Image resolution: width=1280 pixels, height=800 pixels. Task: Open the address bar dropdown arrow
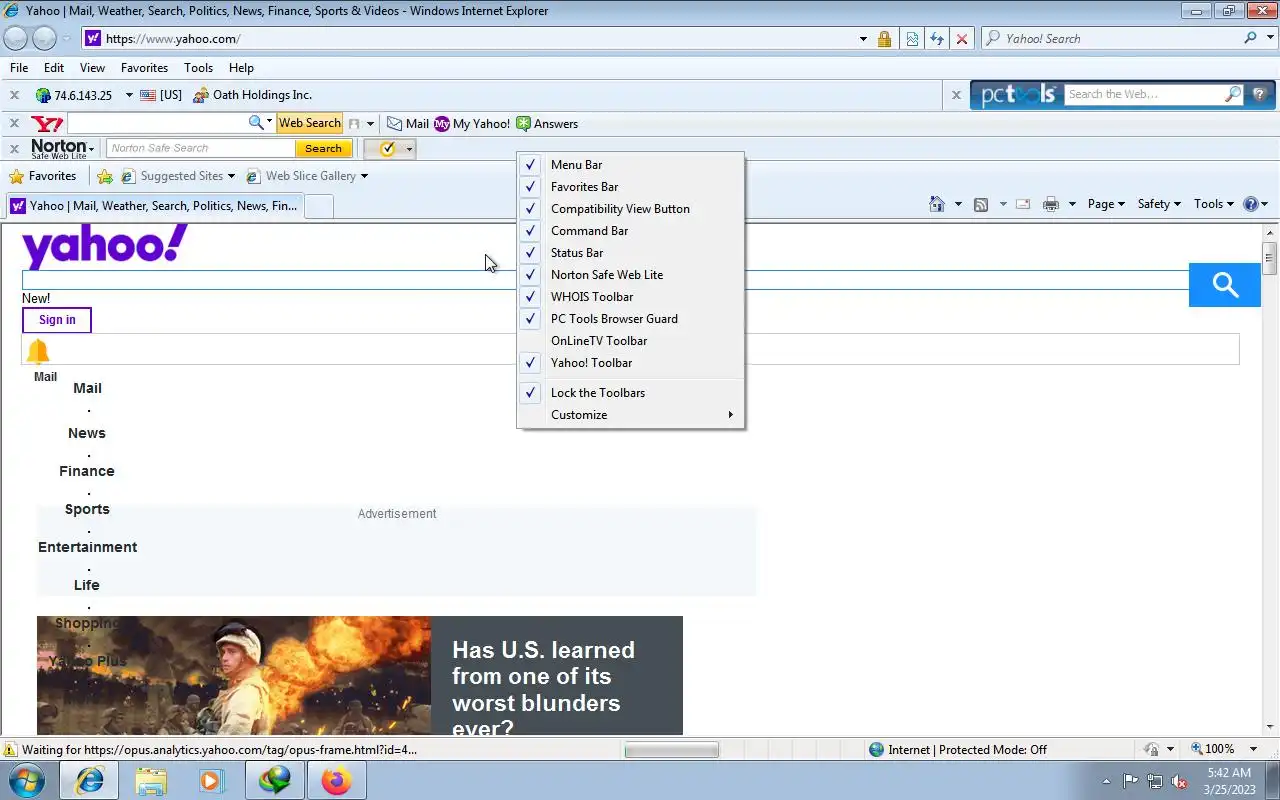tap(863, 39)
